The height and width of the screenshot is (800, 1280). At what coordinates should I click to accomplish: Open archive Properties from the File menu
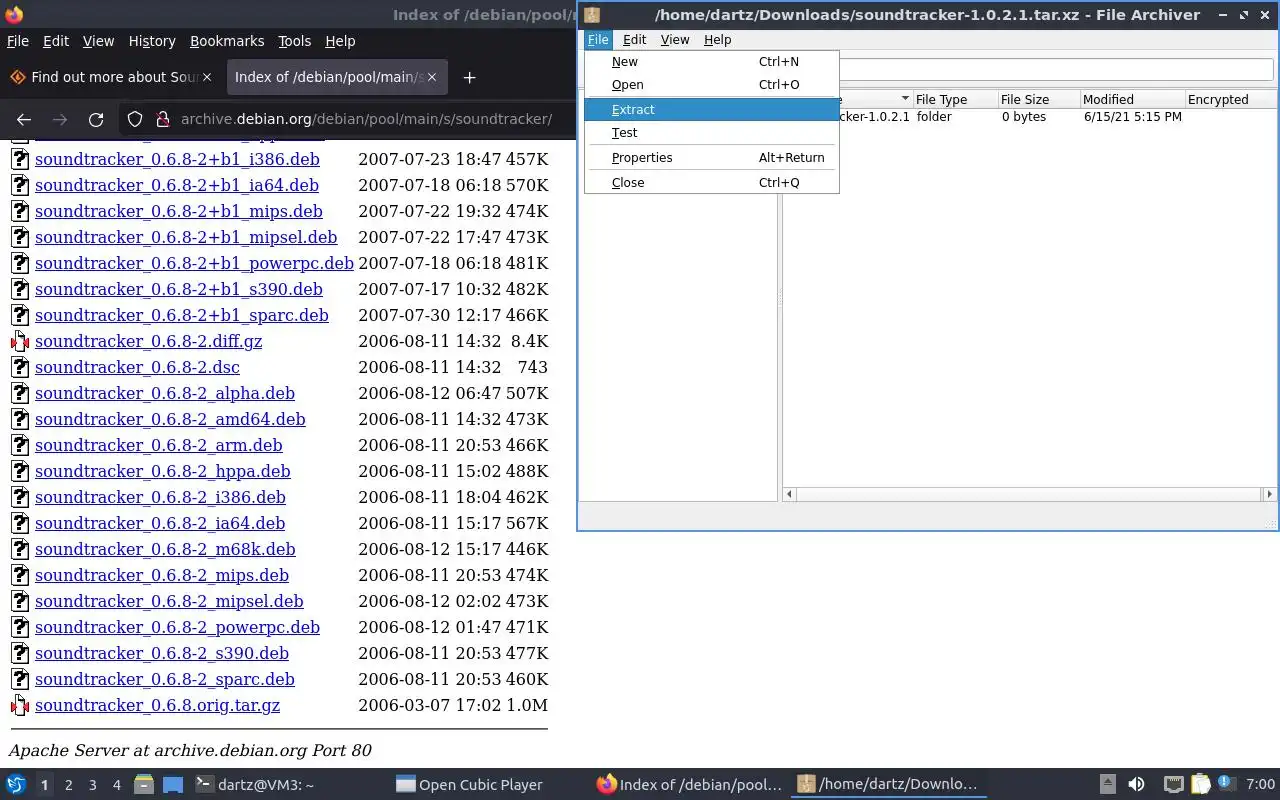click(711, 157)
